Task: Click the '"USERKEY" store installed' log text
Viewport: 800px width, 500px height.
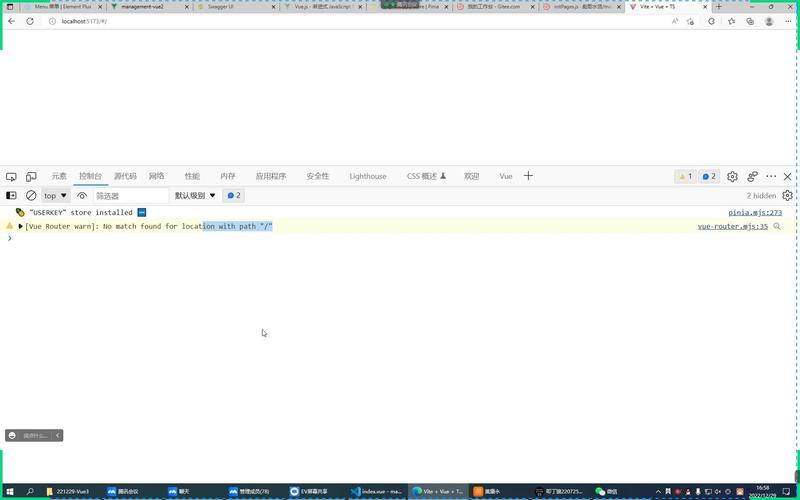Action: click(x=81, y=212)
